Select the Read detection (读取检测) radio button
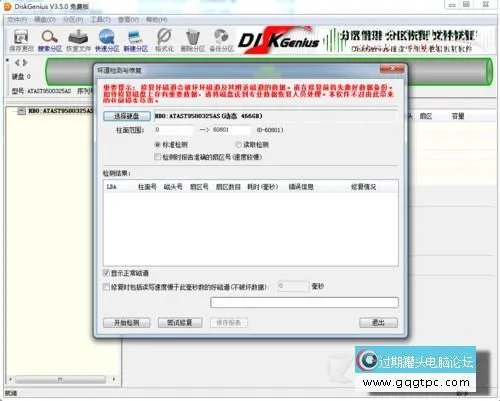Screen dimensions: 500x401 (238, 145)
